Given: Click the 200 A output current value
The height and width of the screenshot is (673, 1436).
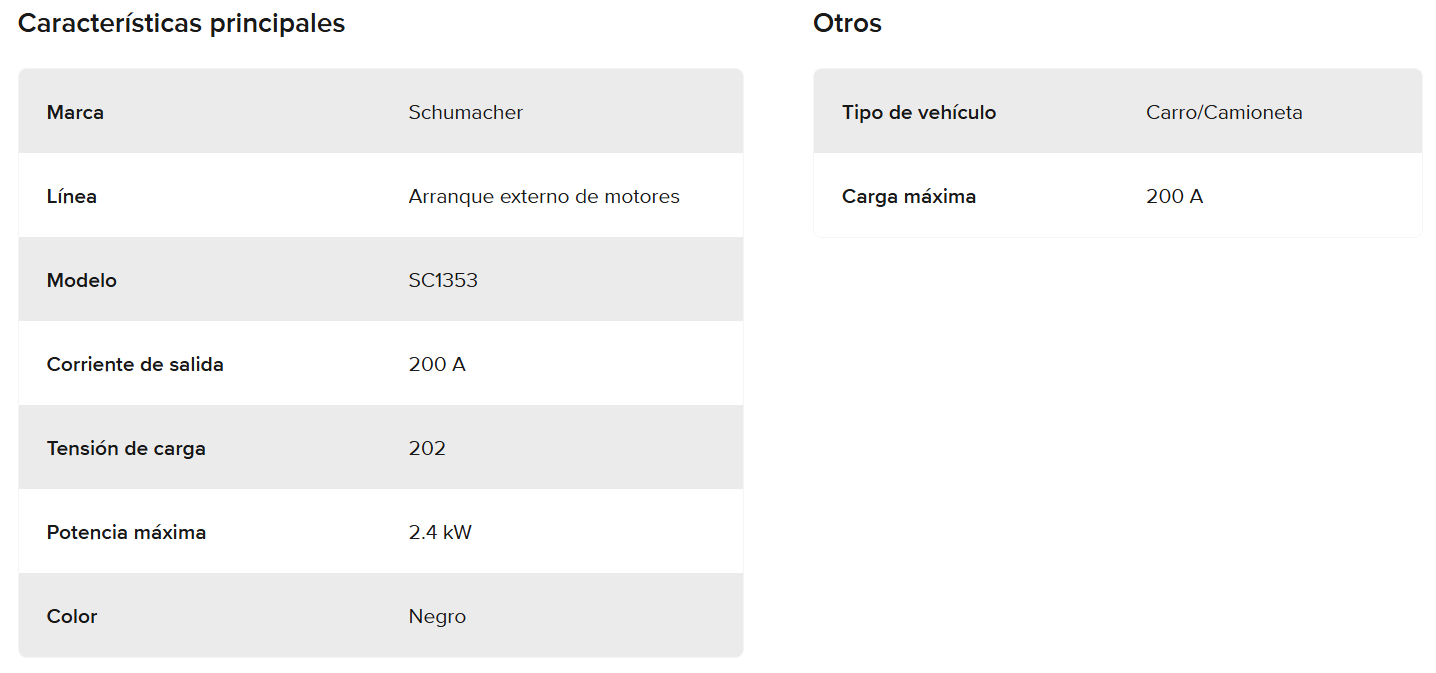Looking at the screenshot, I should [437, 364].
